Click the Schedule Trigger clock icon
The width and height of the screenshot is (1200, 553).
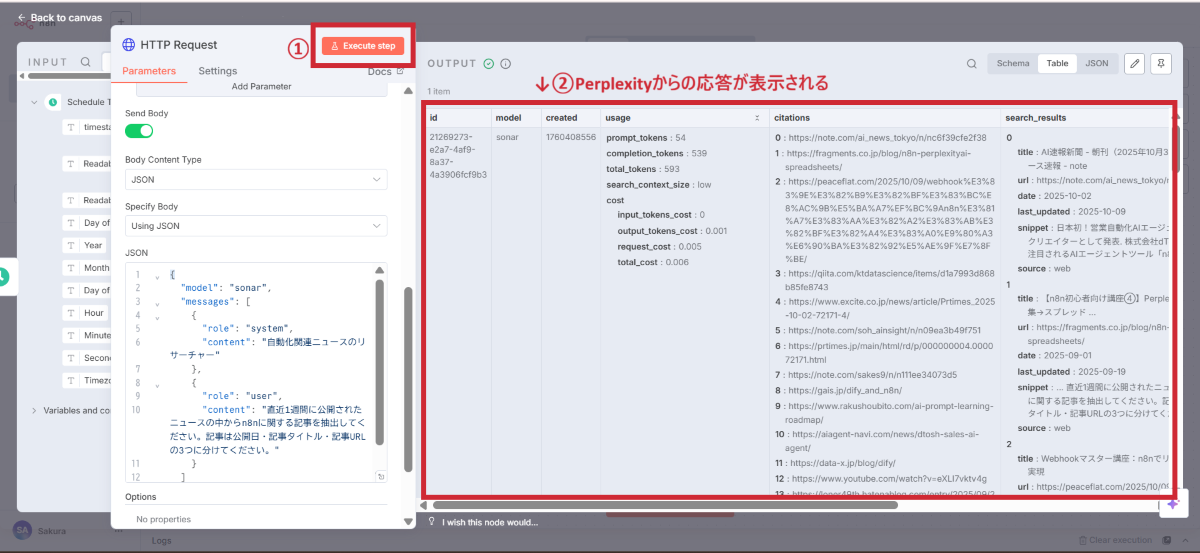click(x=53, y=102)
